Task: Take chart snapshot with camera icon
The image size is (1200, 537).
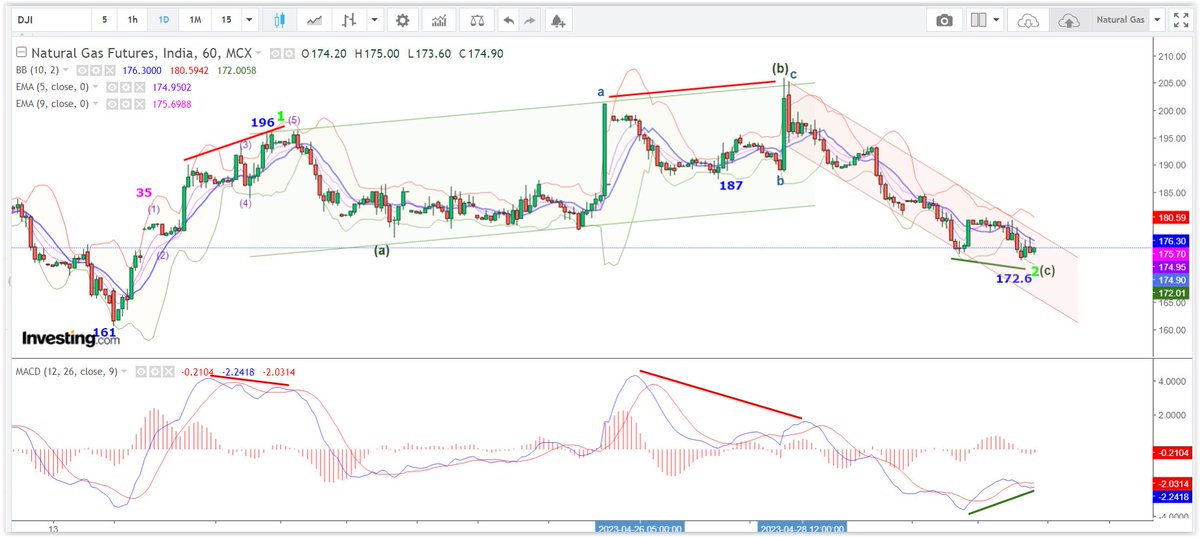Action: [x=943, y=20]
